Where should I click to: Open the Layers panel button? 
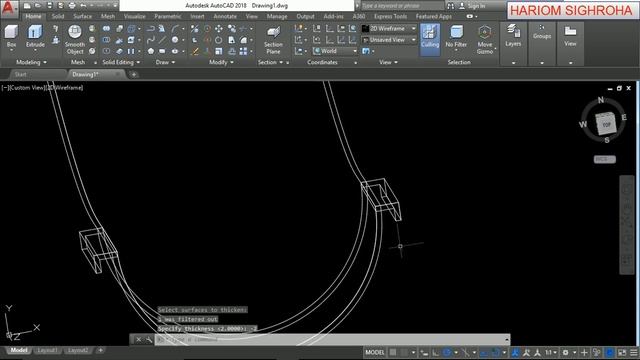(x=513, y=36)
